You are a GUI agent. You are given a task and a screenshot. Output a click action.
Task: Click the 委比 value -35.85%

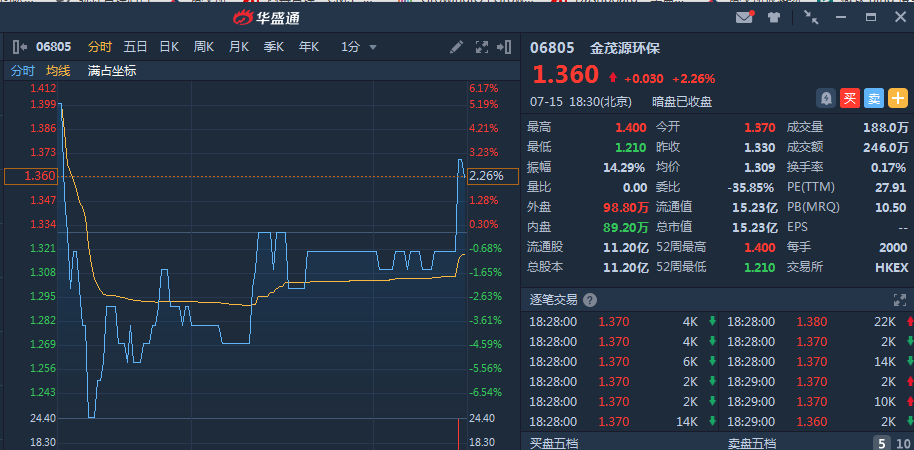click(x=751, y=188)
